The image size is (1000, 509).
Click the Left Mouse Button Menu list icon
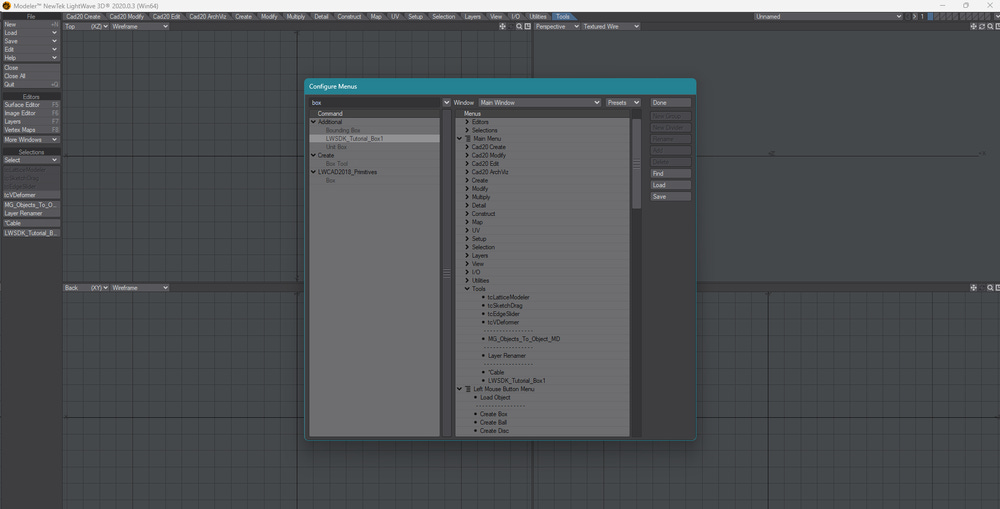(x=467, y=389)
